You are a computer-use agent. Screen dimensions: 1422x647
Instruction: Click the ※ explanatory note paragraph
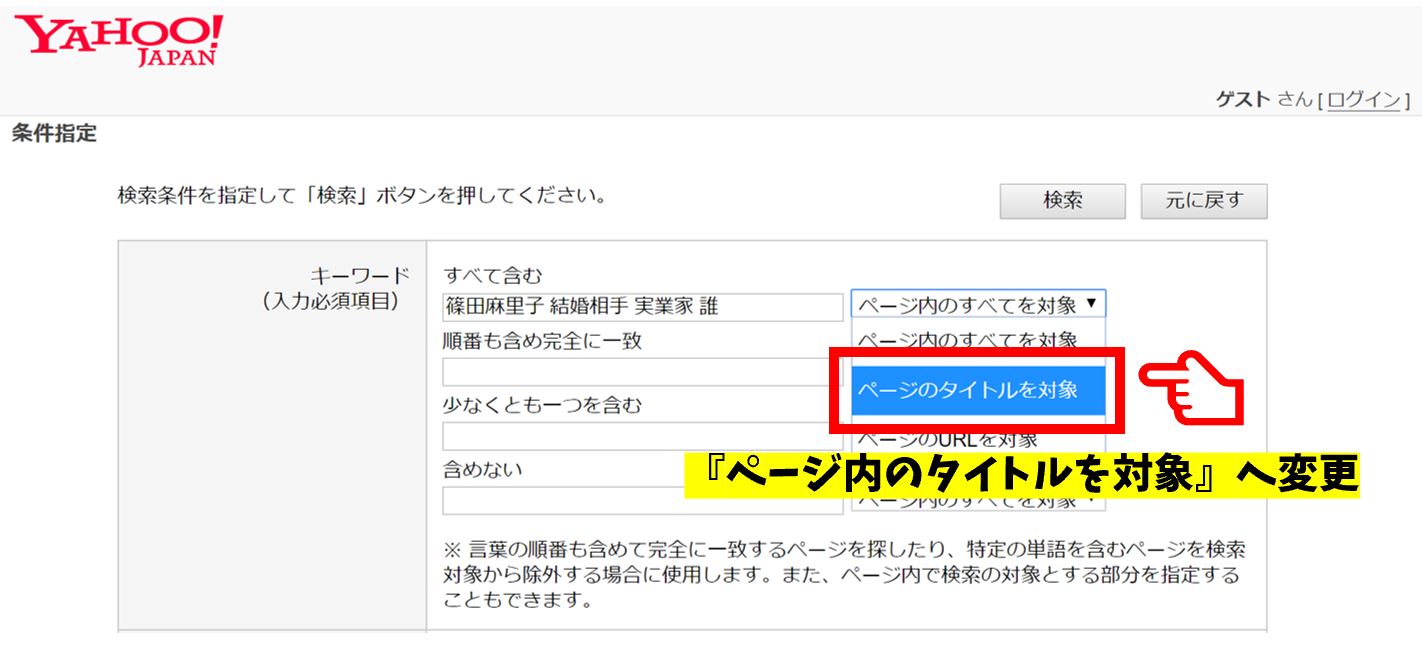click(x=843, y=575)
